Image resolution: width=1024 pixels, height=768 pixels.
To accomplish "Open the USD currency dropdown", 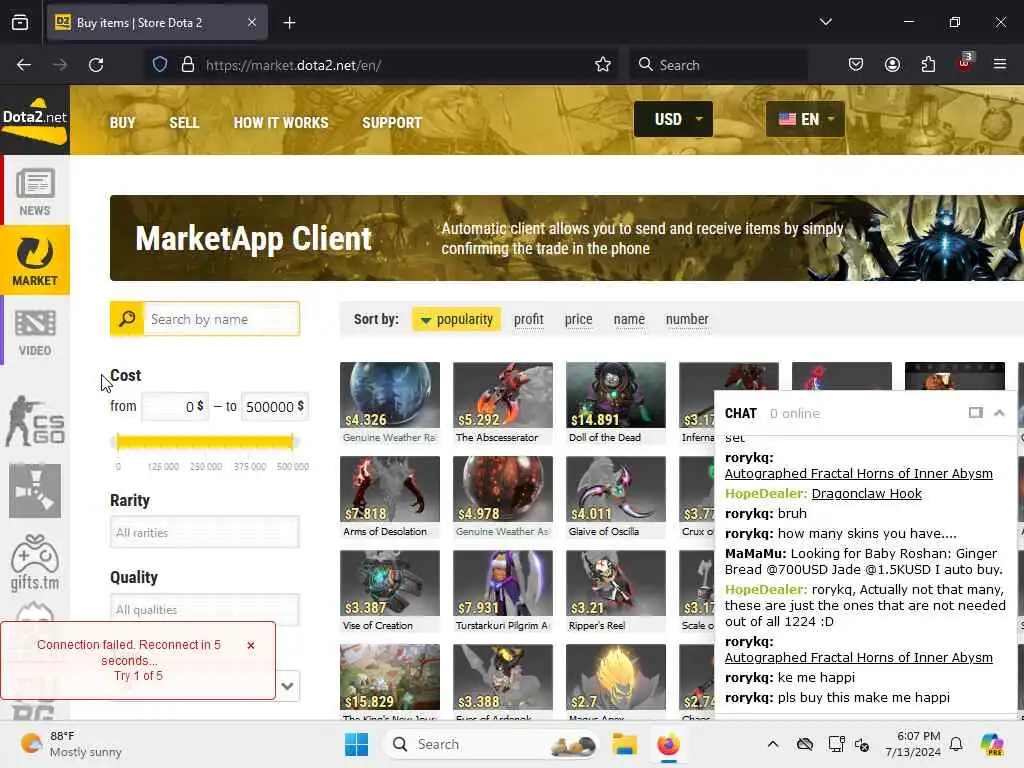I will (673, 119).
